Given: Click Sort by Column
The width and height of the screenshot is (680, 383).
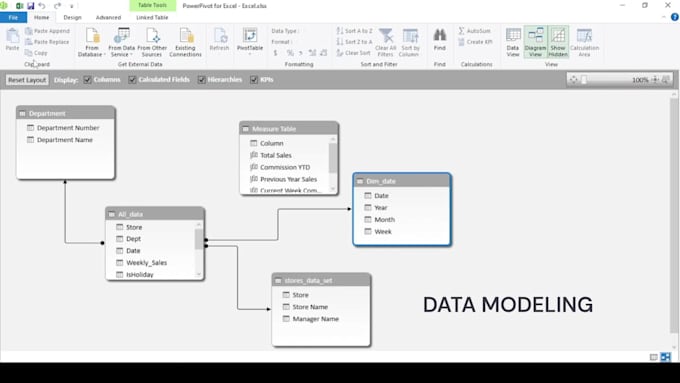Looking at the screenshot, I should tap(410, 42).
